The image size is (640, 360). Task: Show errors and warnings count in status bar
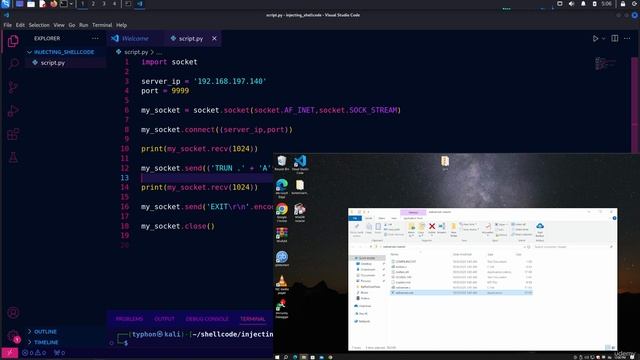34,353
